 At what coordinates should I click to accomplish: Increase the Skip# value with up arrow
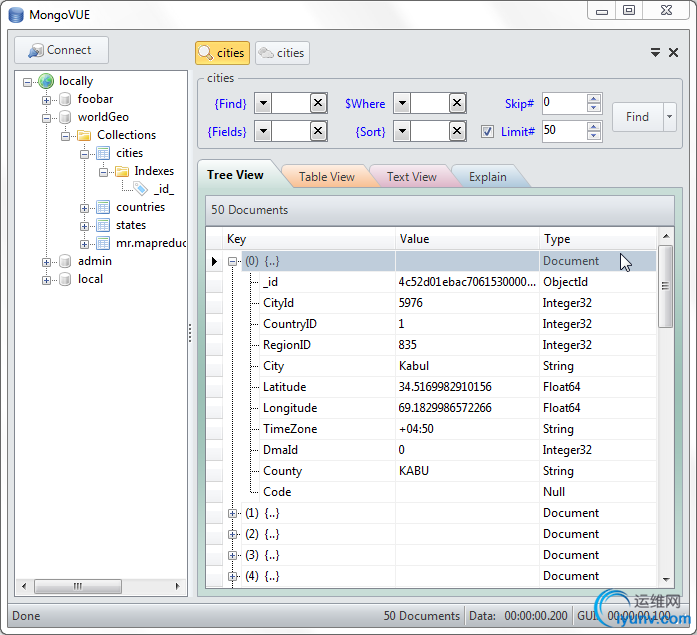click(x=593, y=98)
